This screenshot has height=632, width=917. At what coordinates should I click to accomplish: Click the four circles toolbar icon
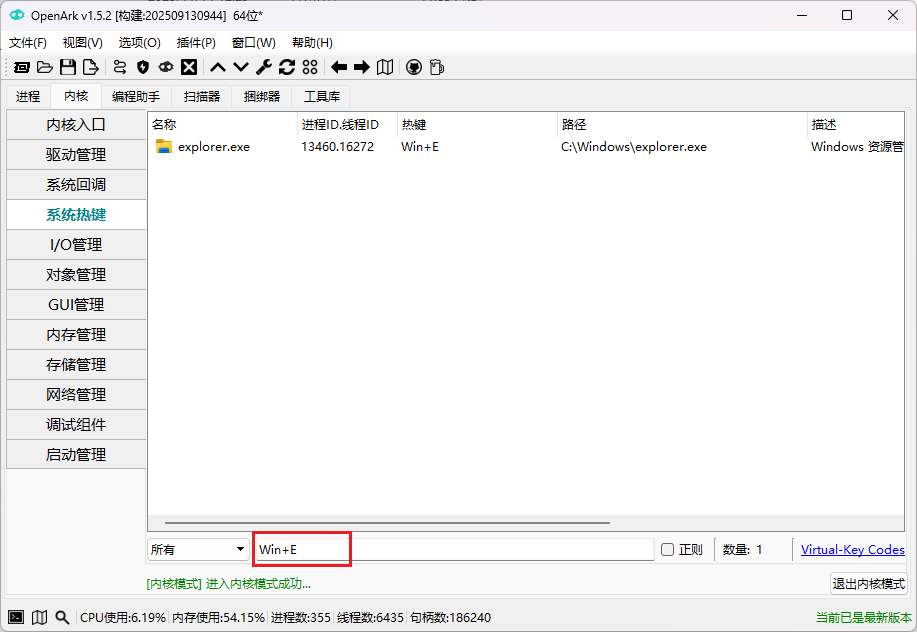pos(310,67)
